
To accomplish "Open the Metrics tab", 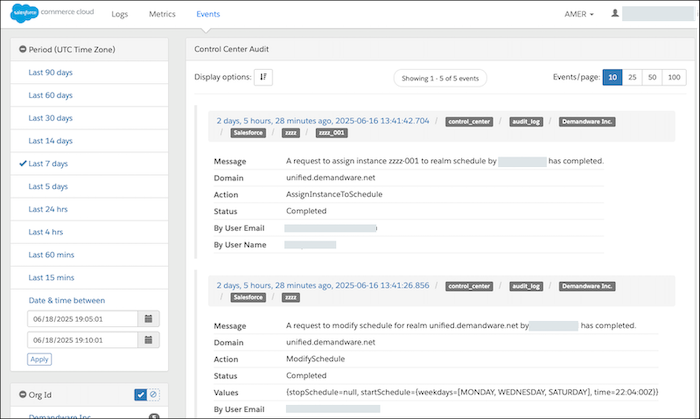I will coord(162,14).
